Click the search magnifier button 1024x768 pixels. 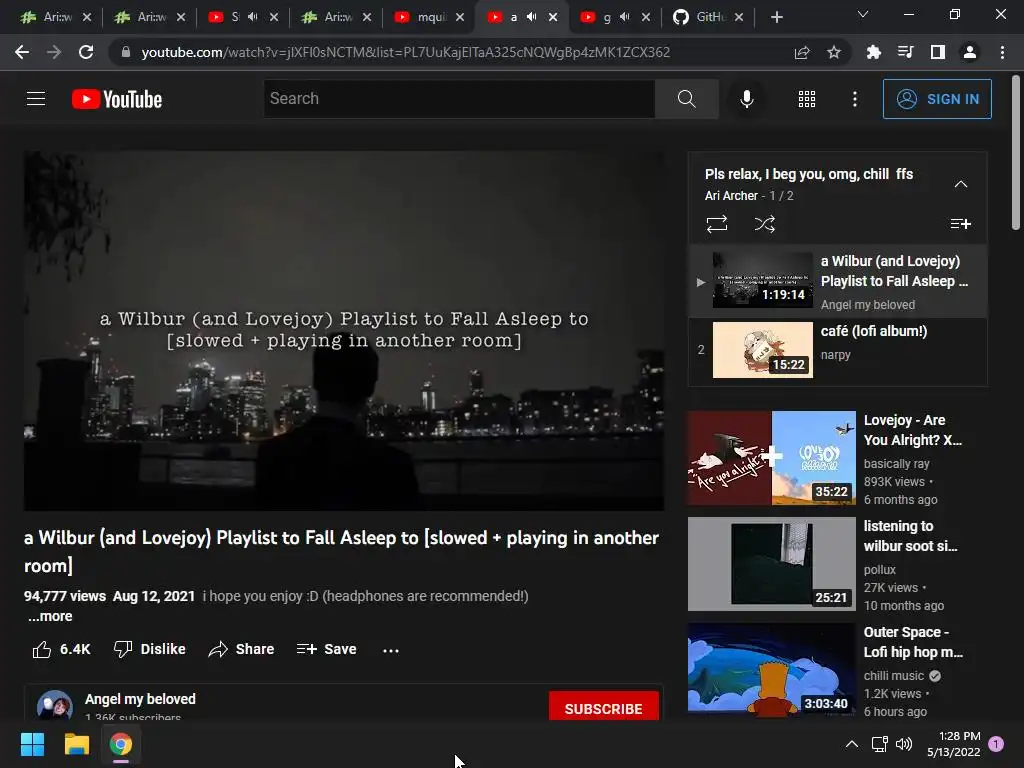click(686, 99)
